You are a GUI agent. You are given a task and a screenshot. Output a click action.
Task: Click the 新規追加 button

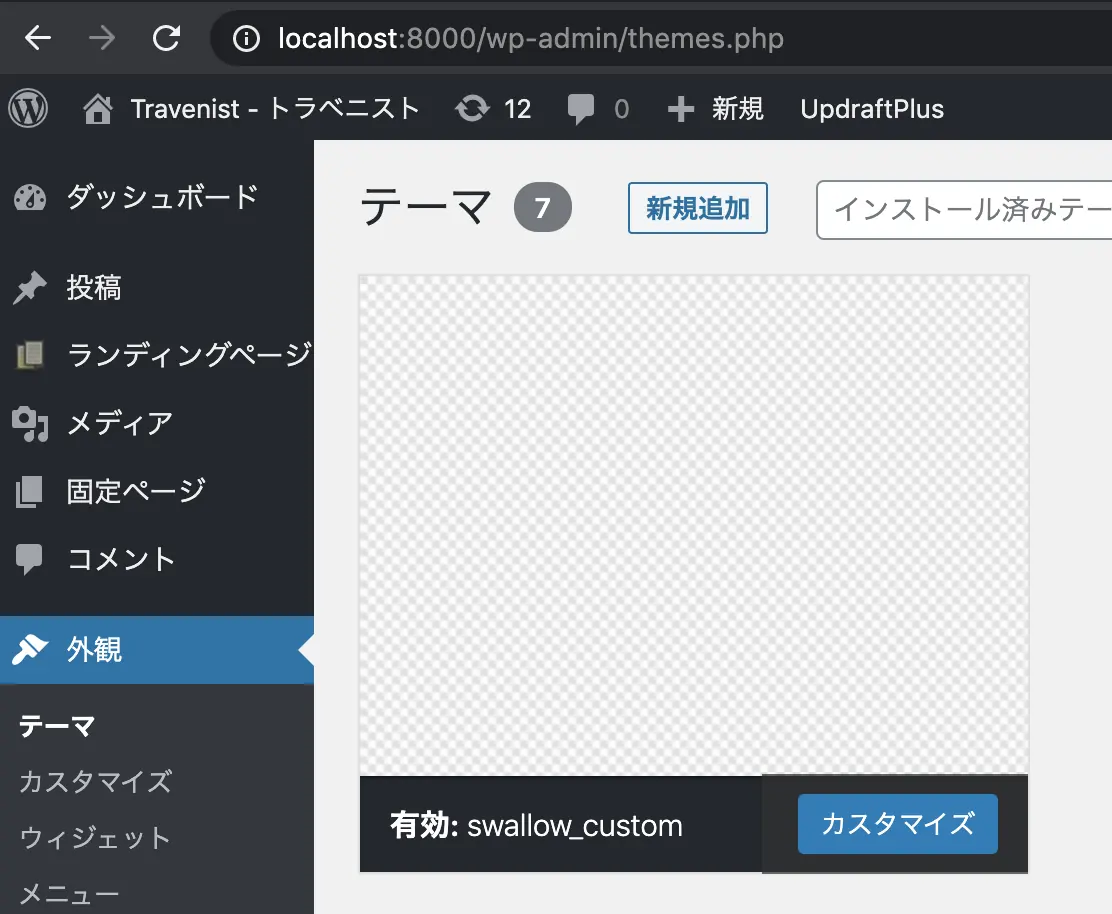(698, 208)
